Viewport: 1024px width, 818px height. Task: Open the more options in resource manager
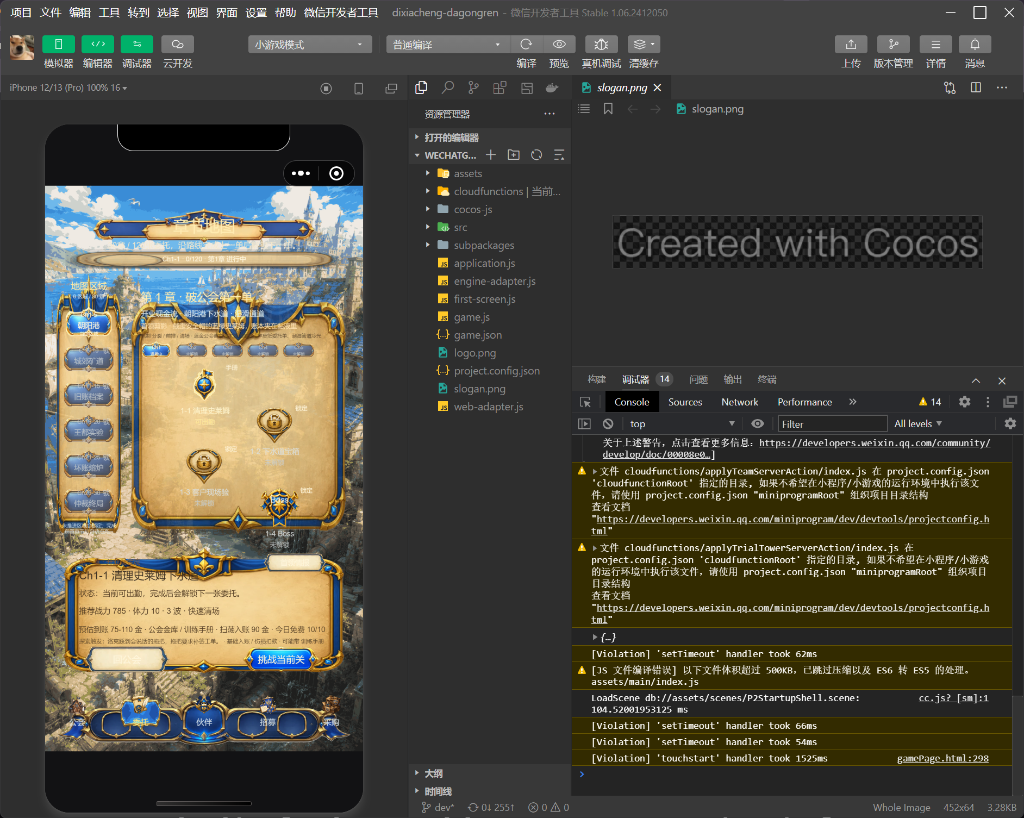pos(549,114)
